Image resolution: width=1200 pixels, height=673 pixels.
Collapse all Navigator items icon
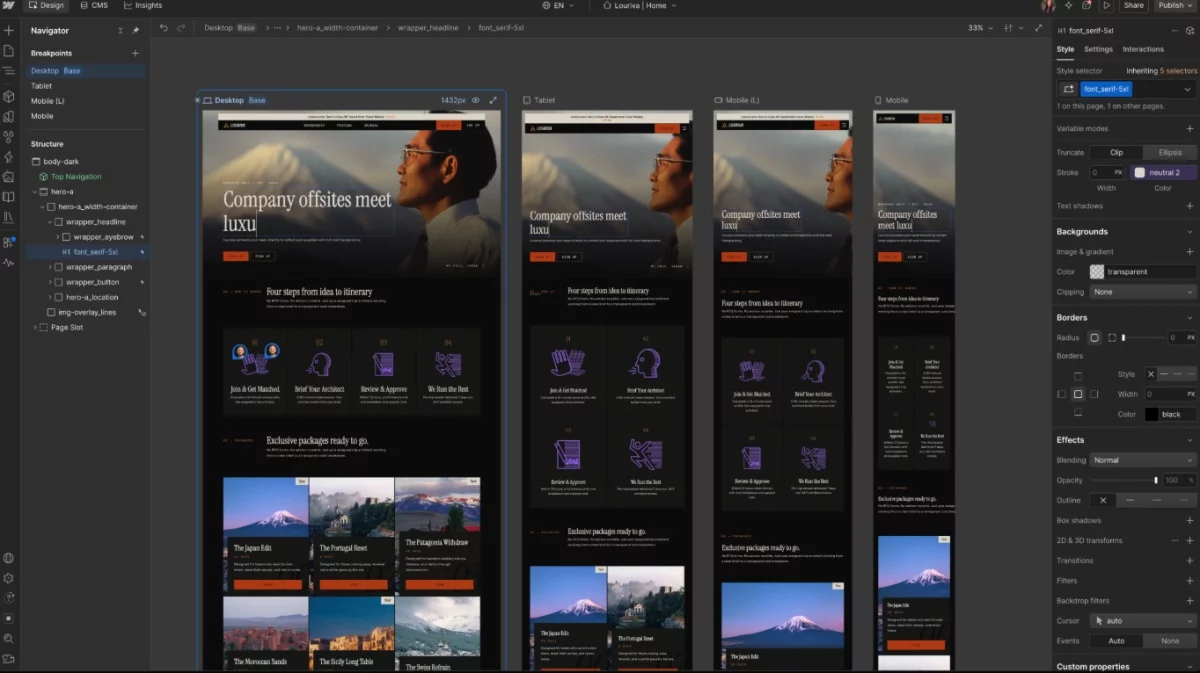(x=120, y=31)
